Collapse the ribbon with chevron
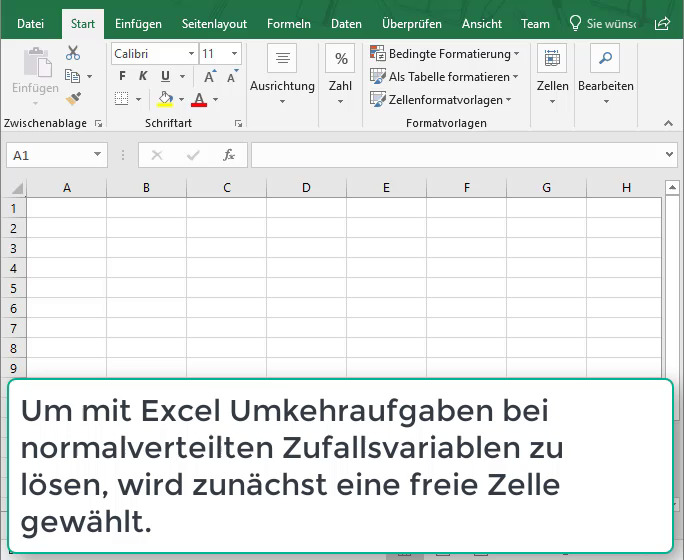 [668, 123]
